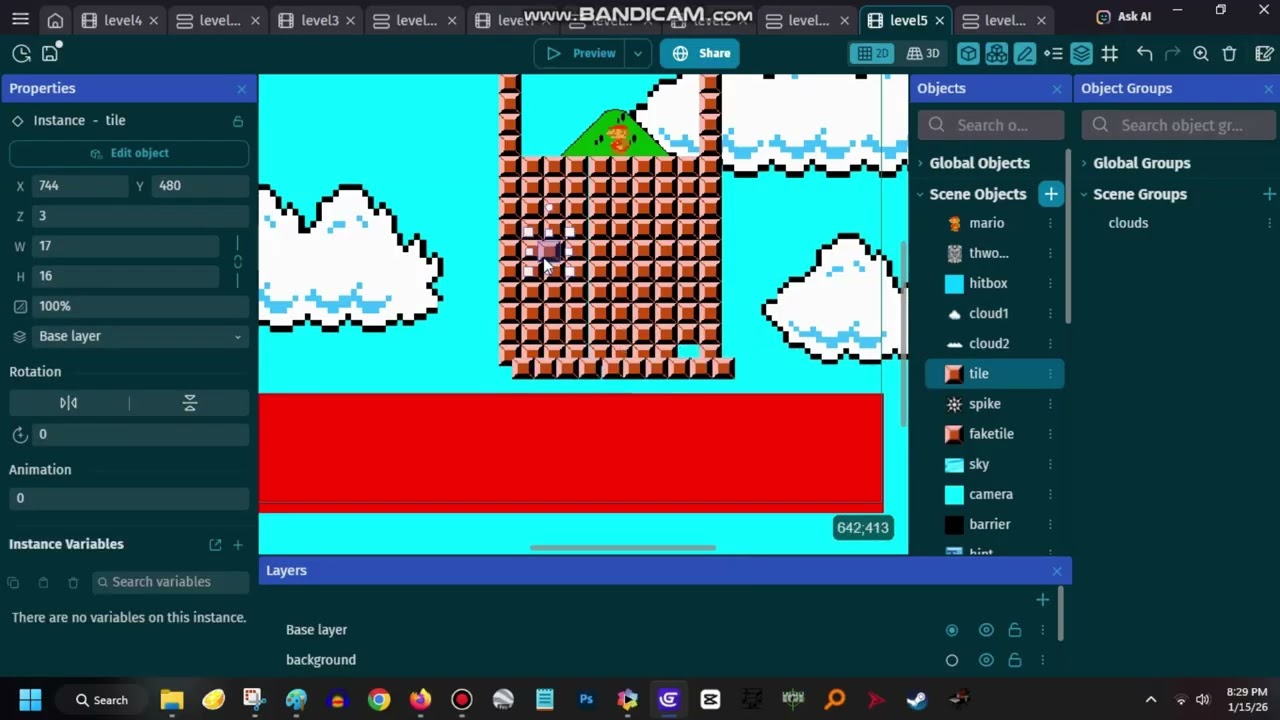Open the Preview options dropdown arrow
This screenshot has height=720, width=1280.
[638, 54]
